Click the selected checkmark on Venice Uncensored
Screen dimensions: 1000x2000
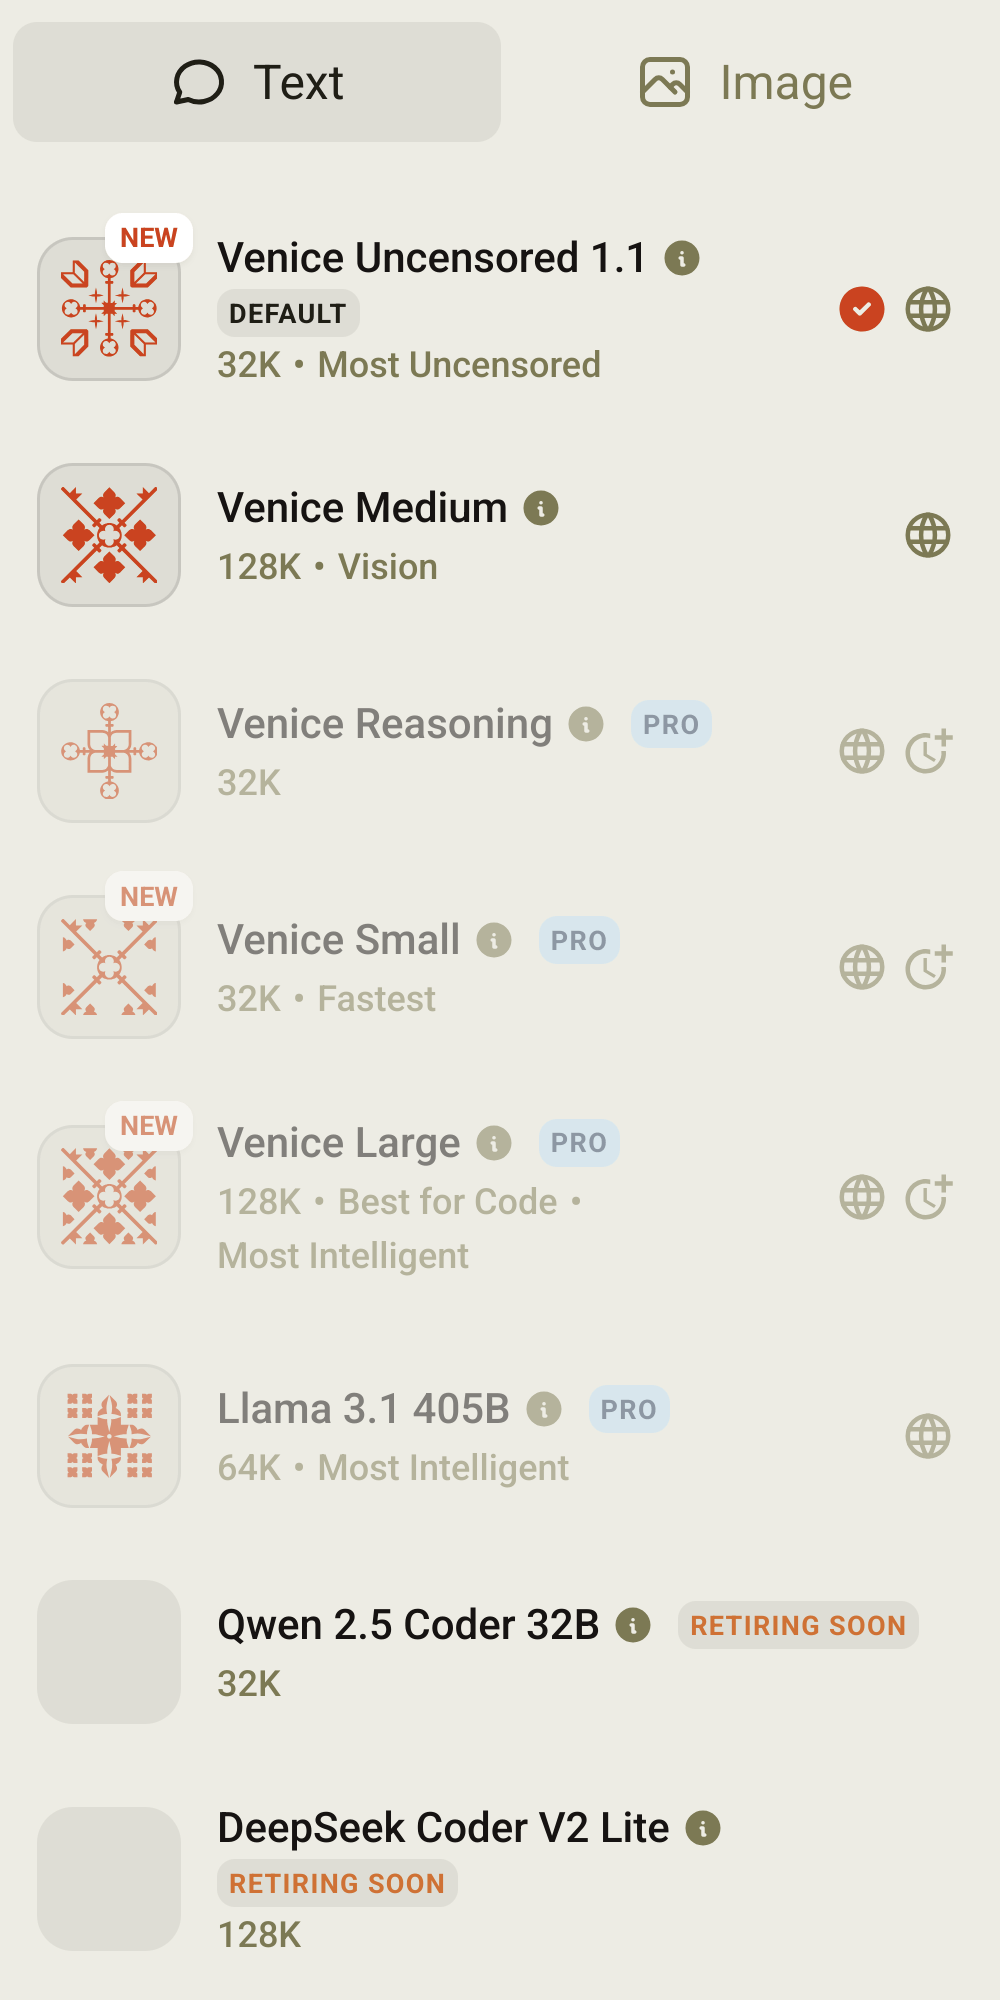pyautogui.click(x=862, y=309)
